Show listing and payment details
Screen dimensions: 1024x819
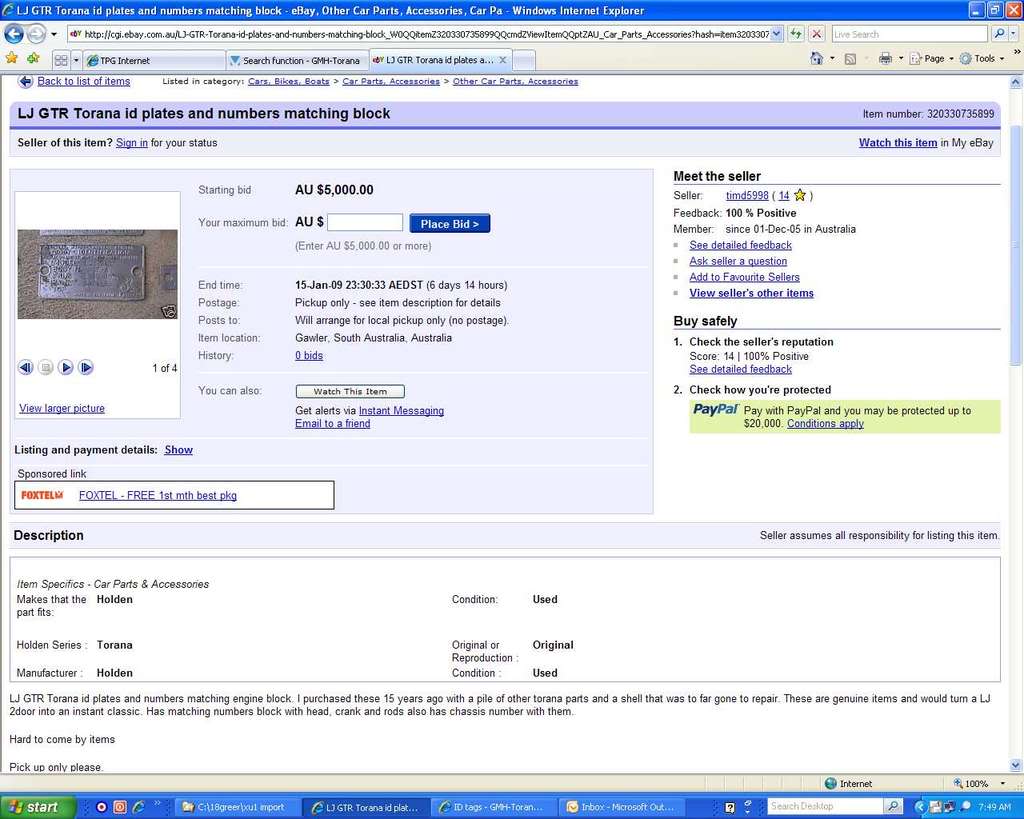[179, 450]
